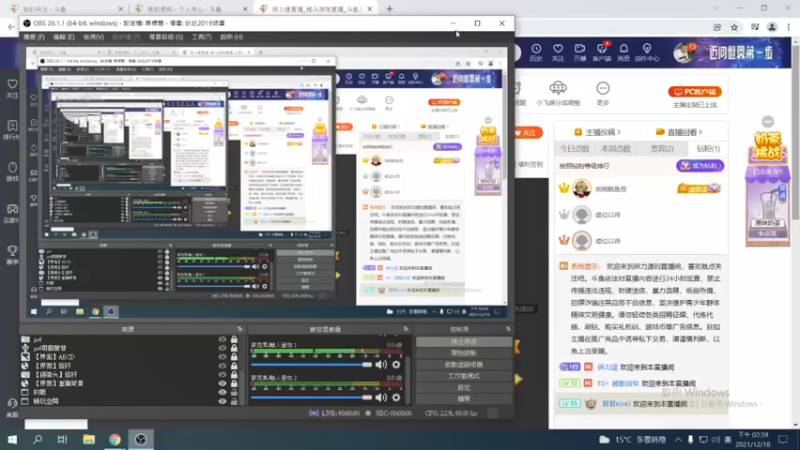Pop out the 音效混音器 dock panel icon

[406, 329]
